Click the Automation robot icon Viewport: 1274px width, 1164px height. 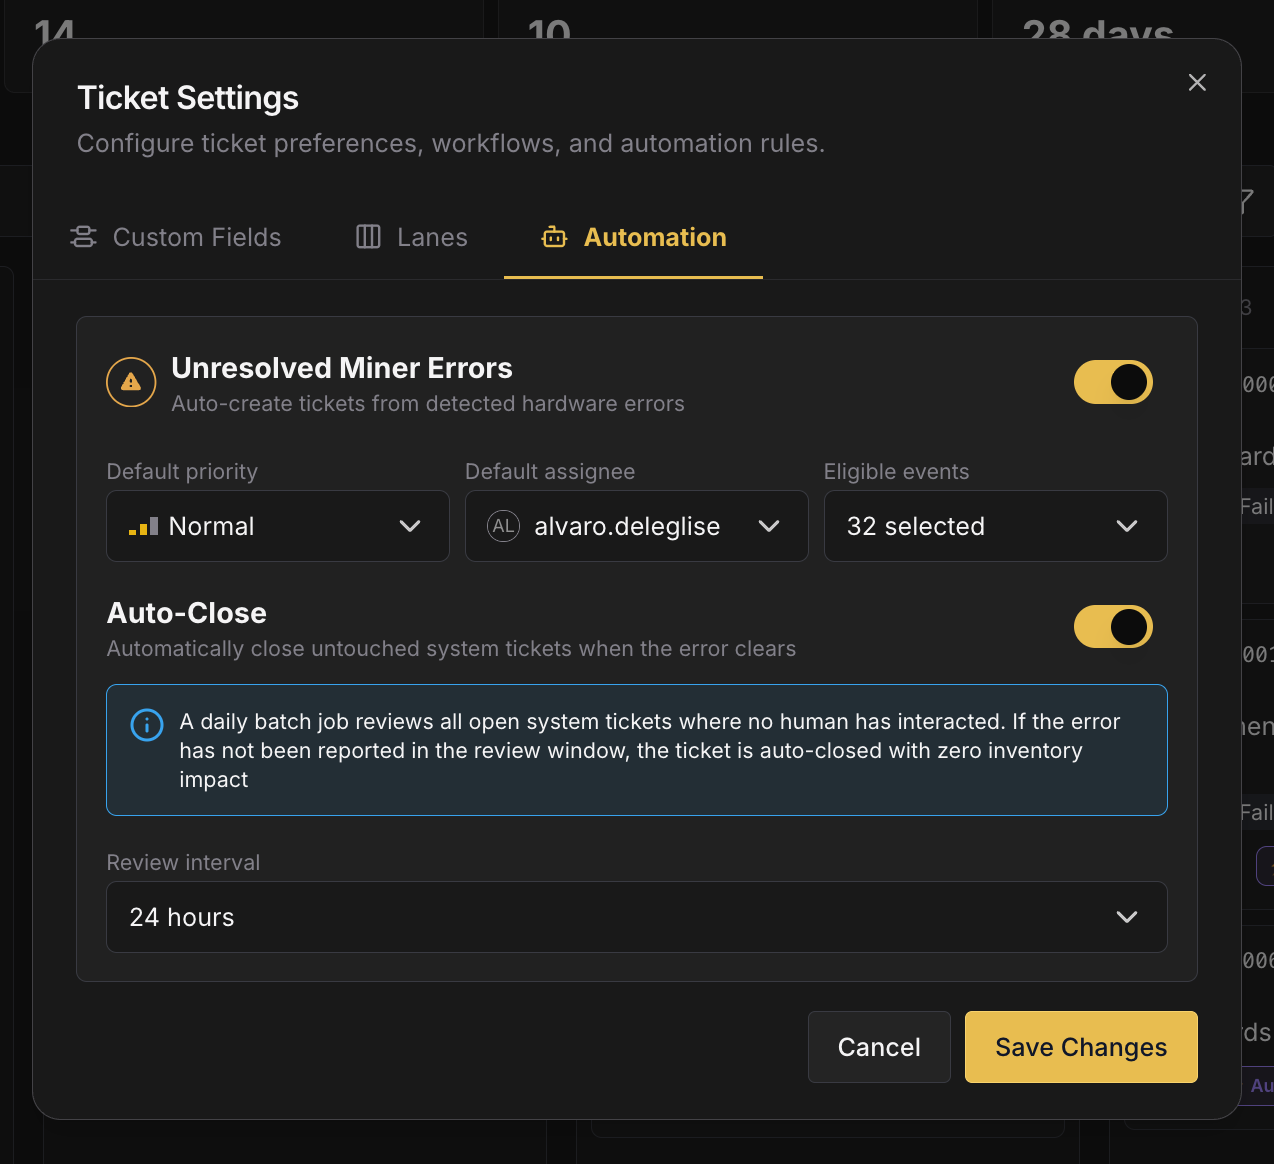554,237
